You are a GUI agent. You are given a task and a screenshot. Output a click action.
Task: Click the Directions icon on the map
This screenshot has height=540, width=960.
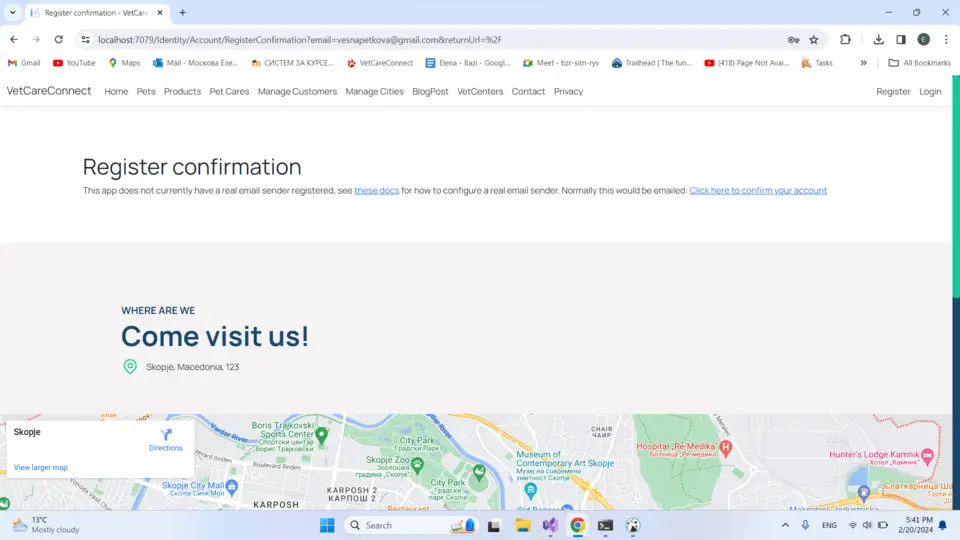[166, 436]
